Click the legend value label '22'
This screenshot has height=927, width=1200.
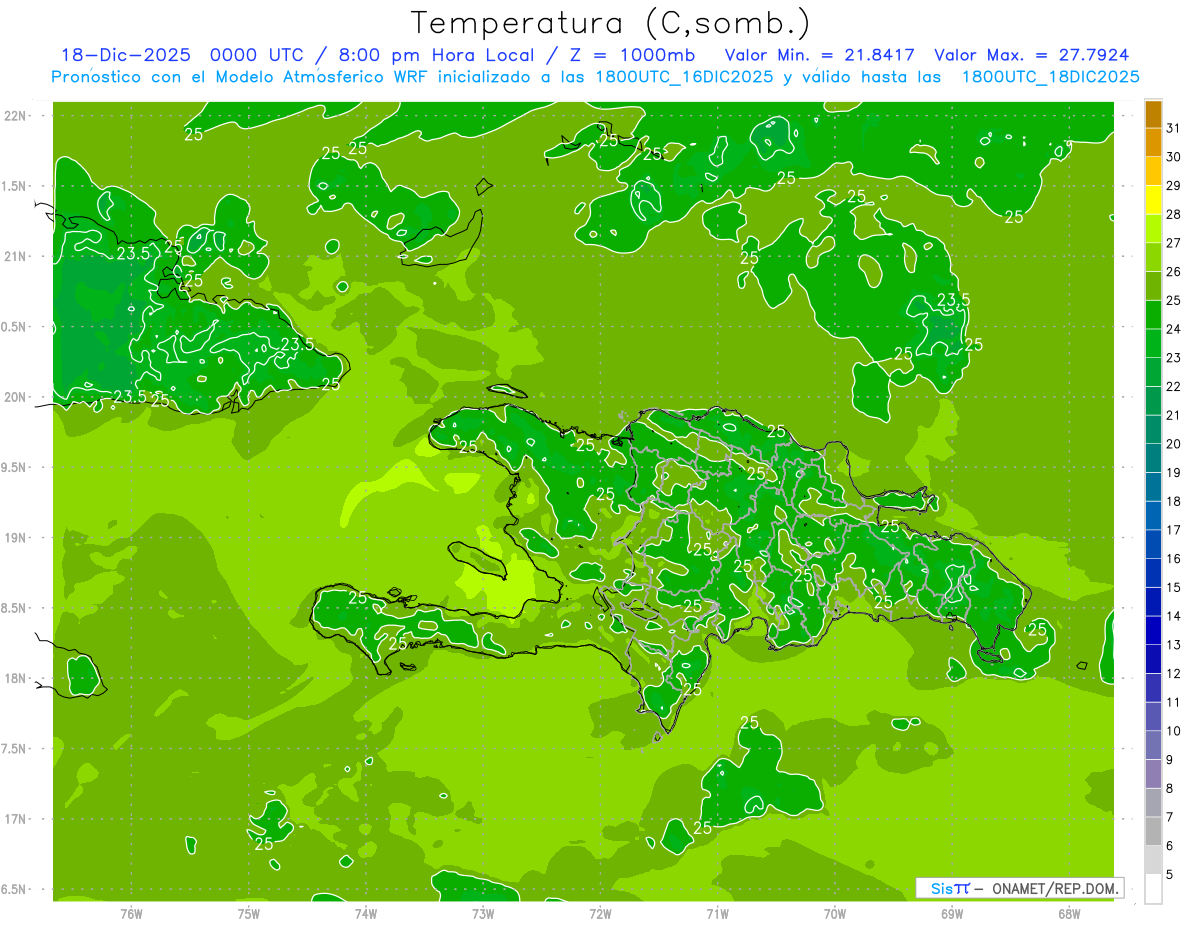click(x=1173, y=387)
